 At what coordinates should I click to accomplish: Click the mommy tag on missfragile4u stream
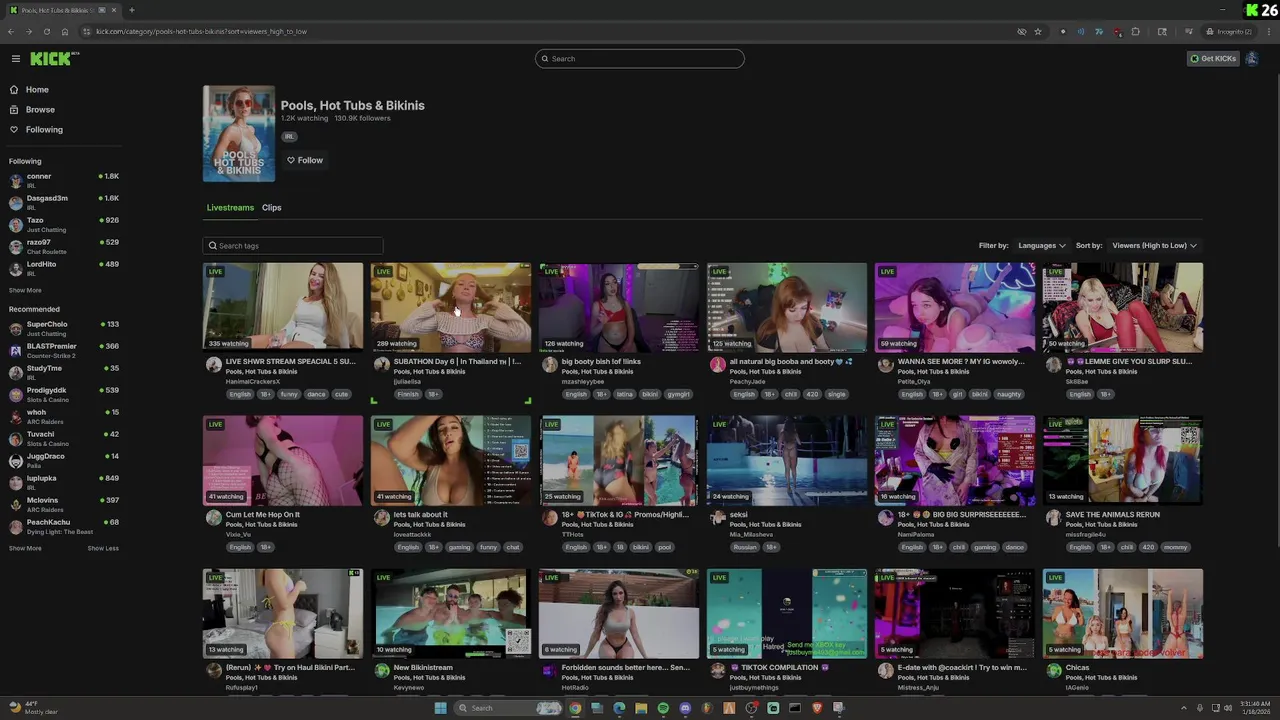(1176, 547)
